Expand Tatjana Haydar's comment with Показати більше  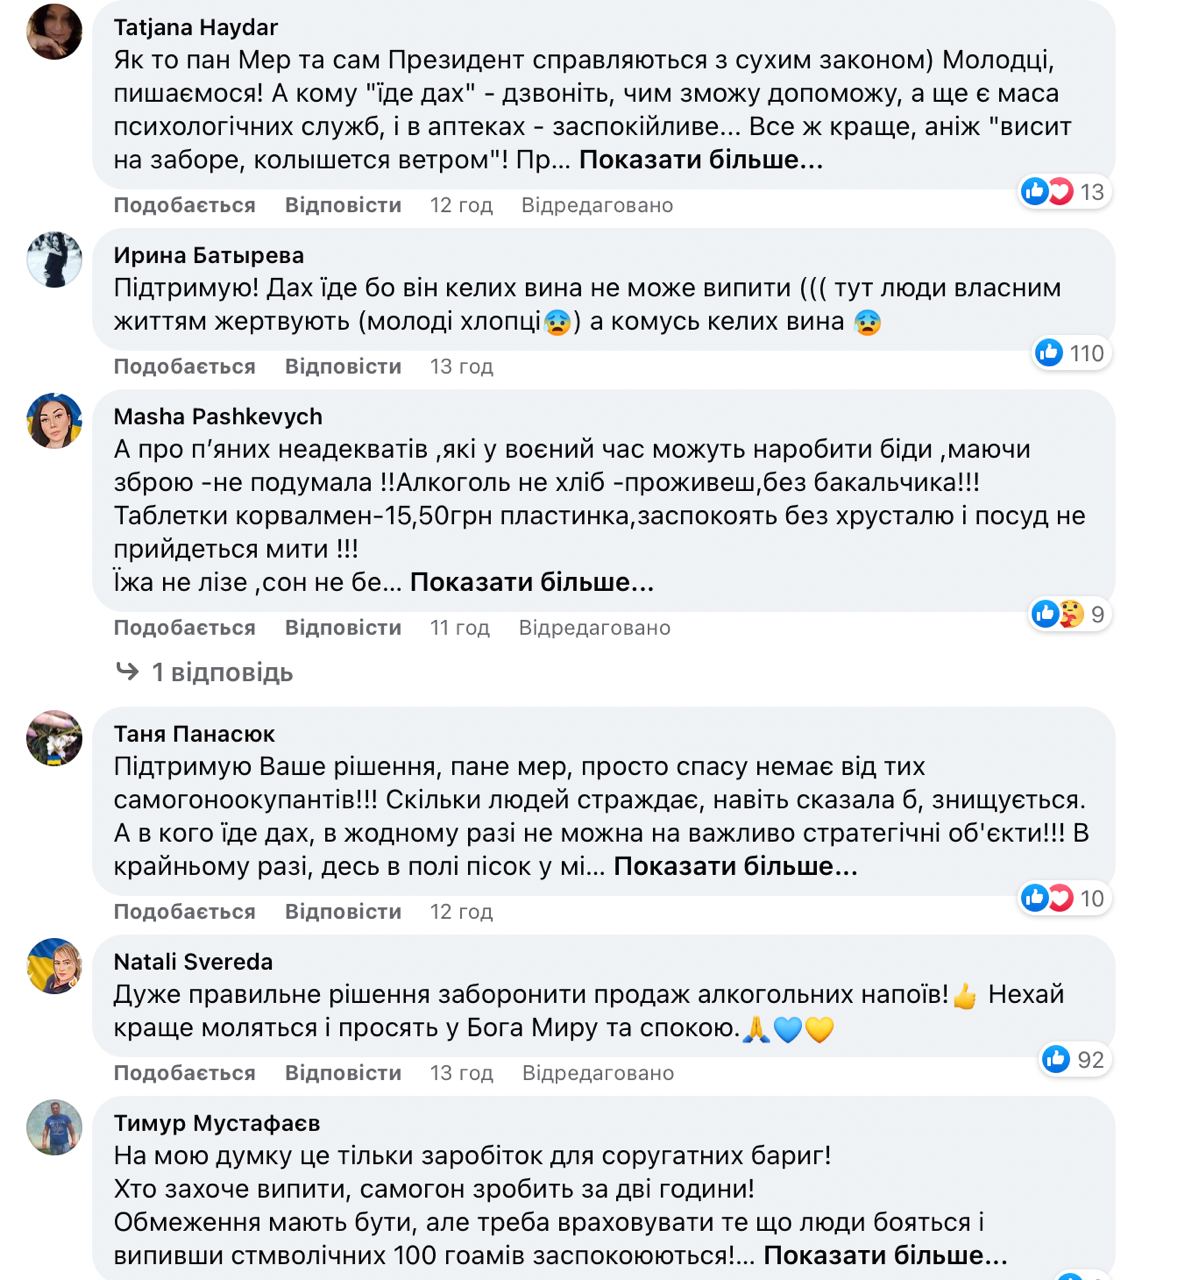pyautogui.click(x=700, y=160)
